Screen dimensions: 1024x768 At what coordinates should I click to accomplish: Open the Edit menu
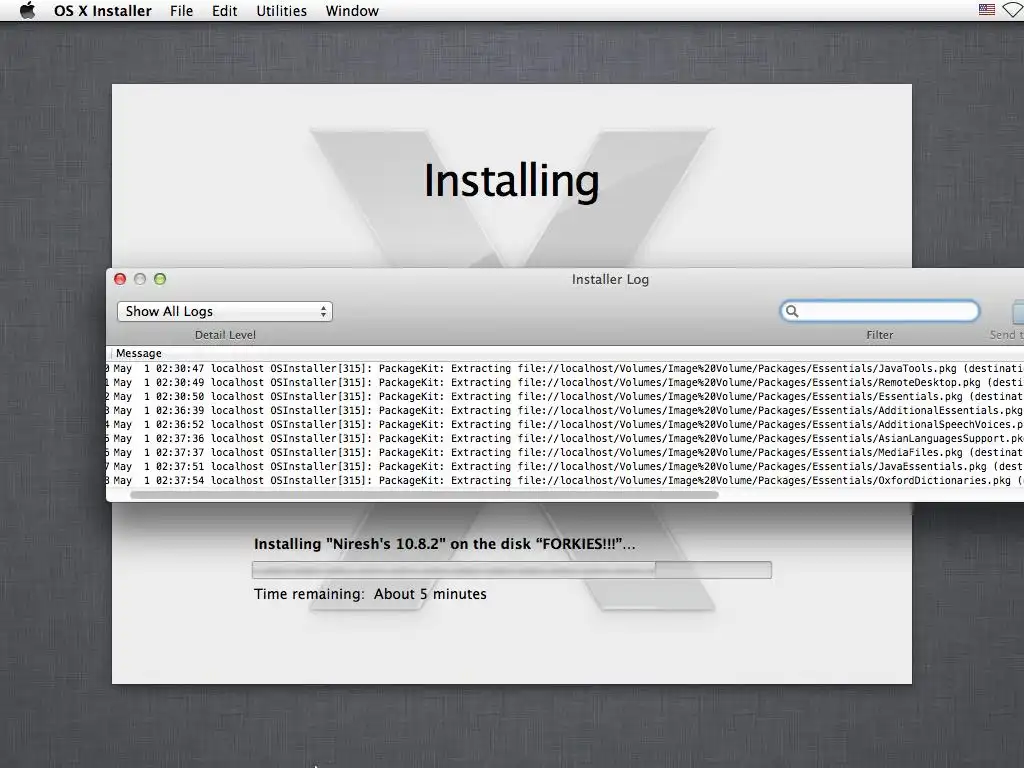[x=225, y=11]
